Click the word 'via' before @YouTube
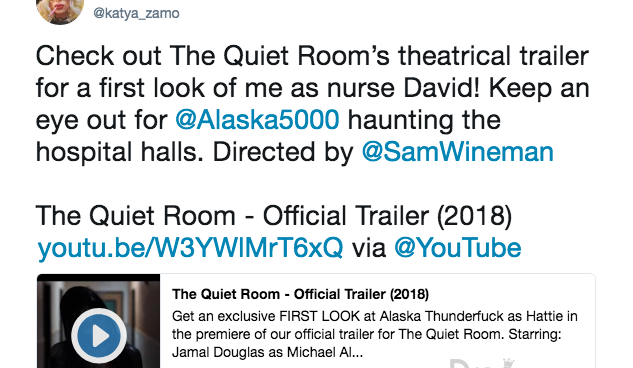Viewport: 633px width, 368px height. click(x=369, y=248)
